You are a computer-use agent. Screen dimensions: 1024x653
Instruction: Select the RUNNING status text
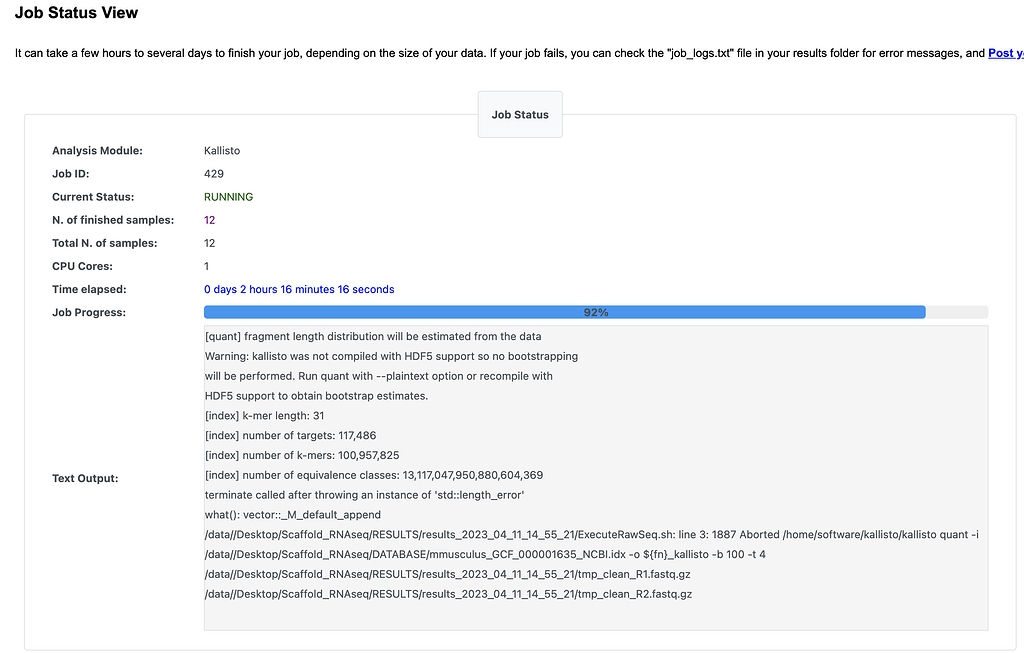228,196
